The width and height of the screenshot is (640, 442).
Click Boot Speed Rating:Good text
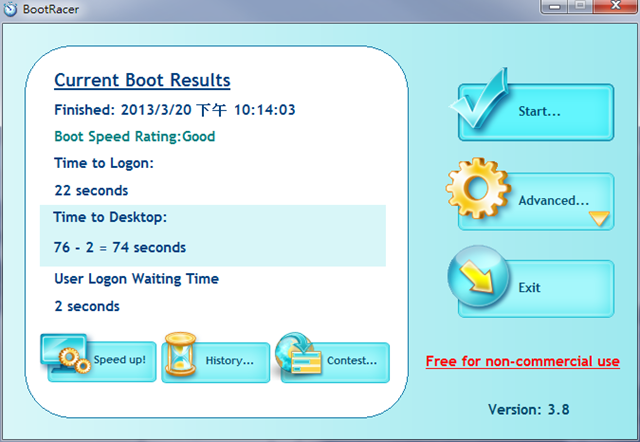click(x=135, y=136)
